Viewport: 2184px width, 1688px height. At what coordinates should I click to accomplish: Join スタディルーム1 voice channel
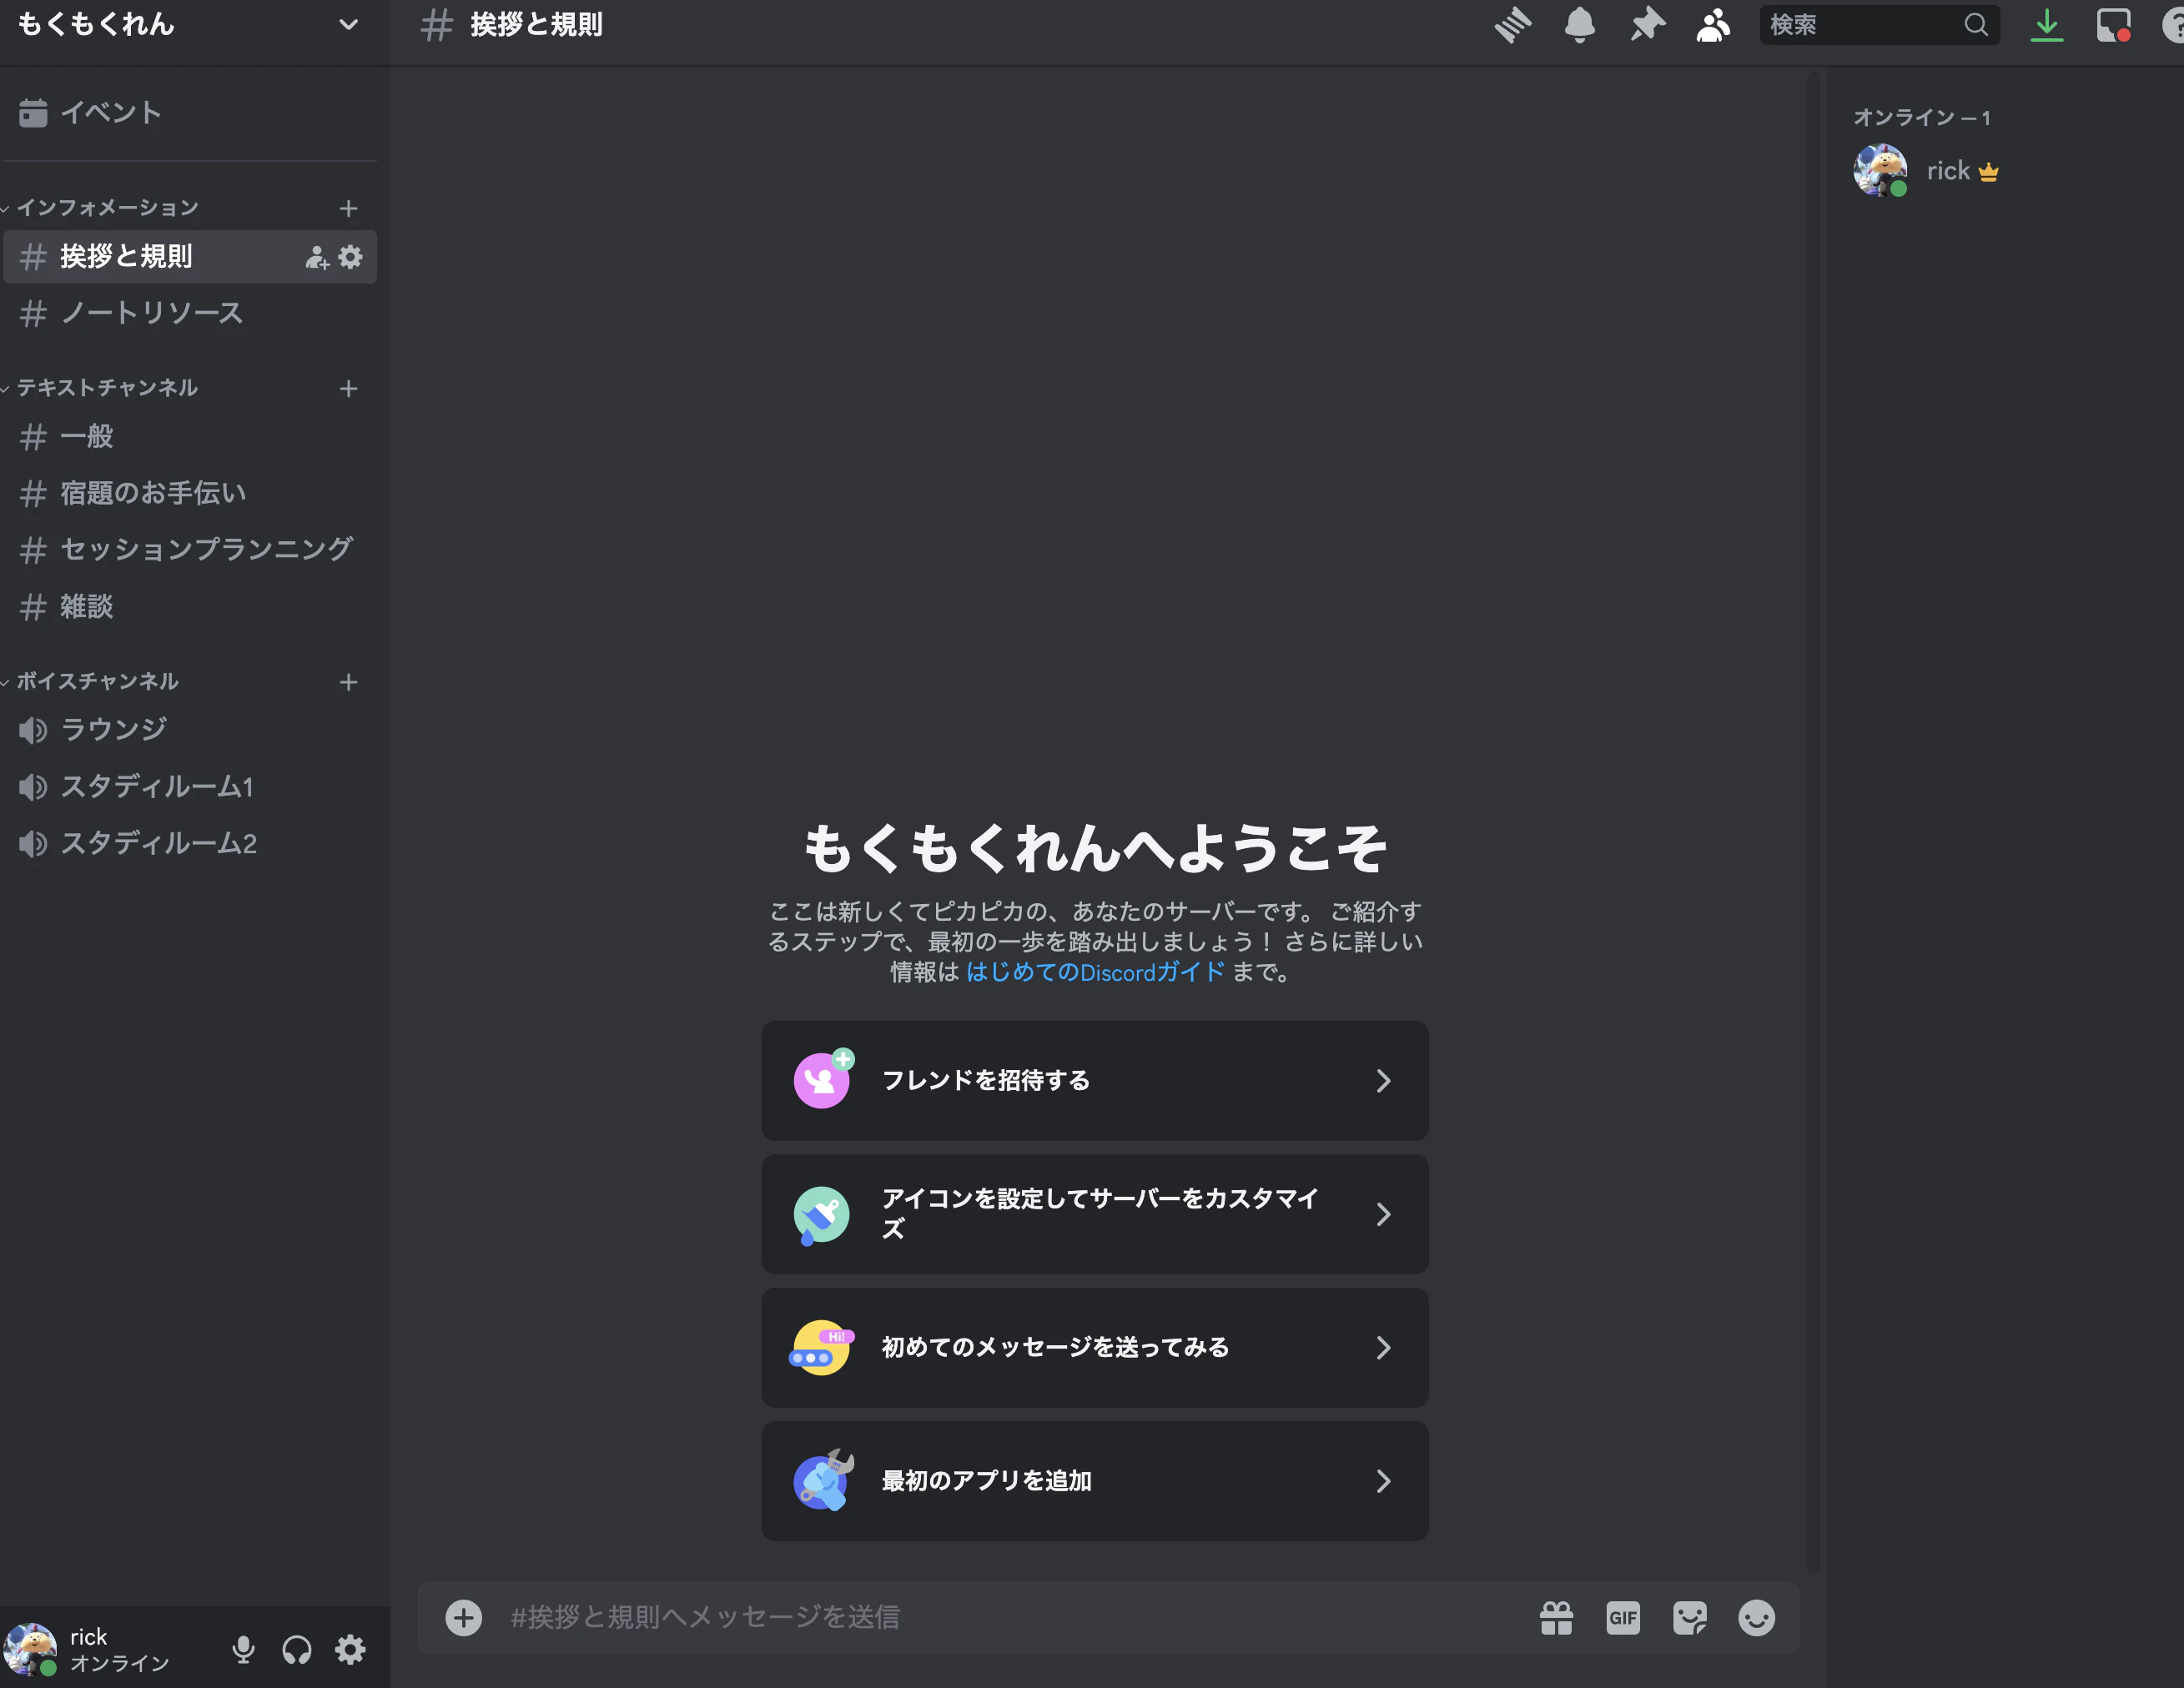[190, 787]
